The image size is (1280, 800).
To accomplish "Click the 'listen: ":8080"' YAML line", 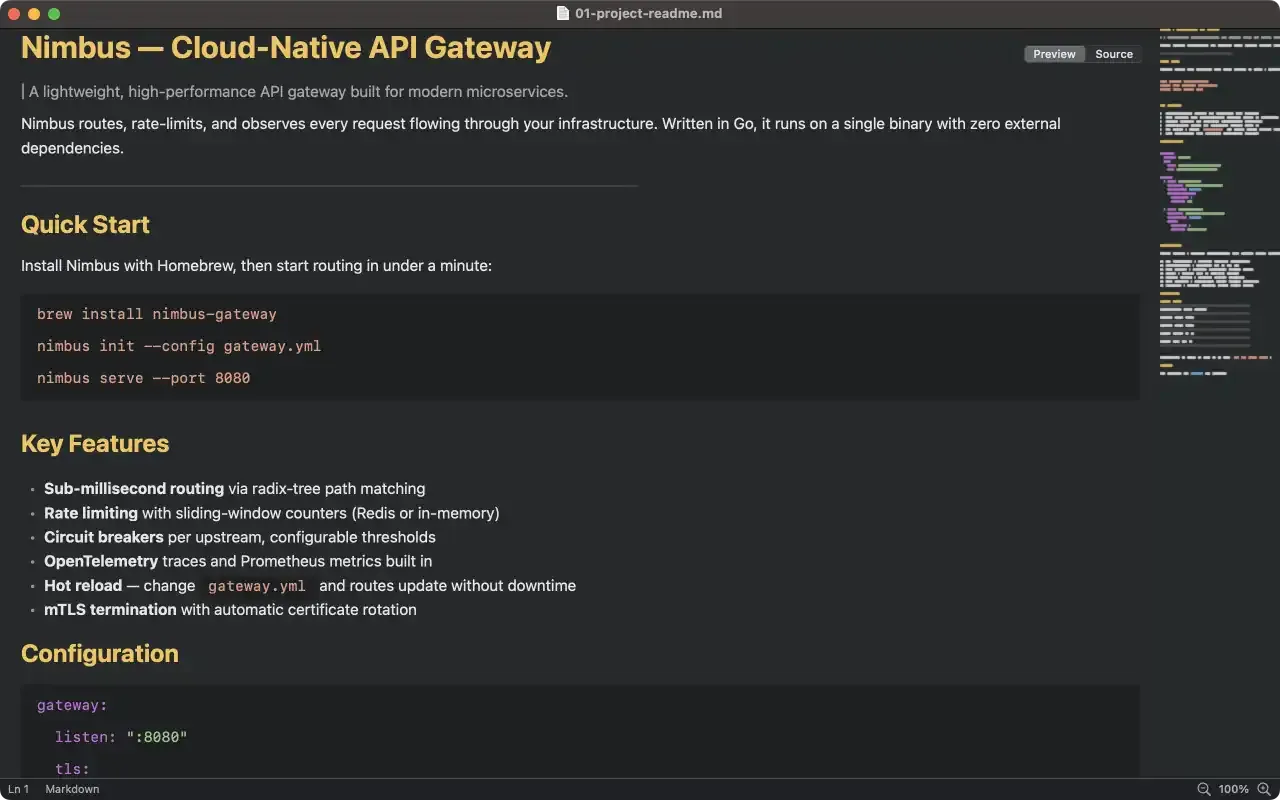I will (121, 737).
